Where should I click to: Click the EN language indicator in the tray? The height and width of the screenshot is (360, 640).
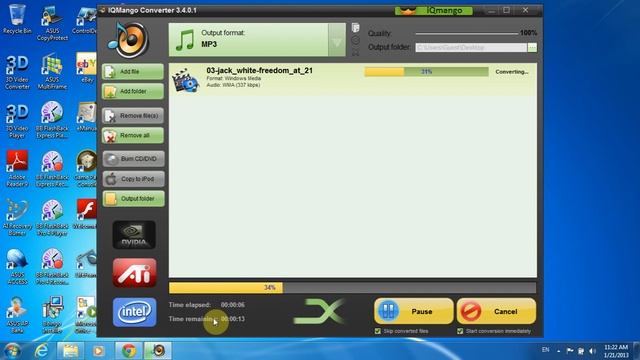pos(545,350)
